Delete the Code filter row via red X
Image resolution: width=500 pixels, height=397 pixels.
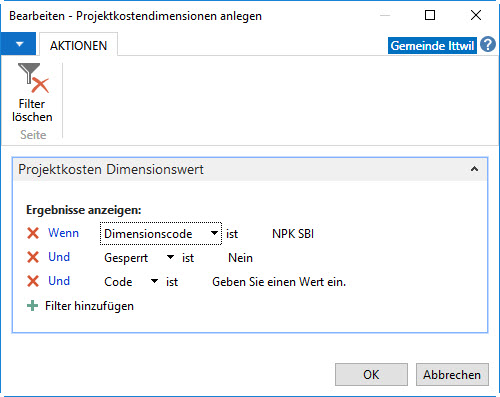33,281
